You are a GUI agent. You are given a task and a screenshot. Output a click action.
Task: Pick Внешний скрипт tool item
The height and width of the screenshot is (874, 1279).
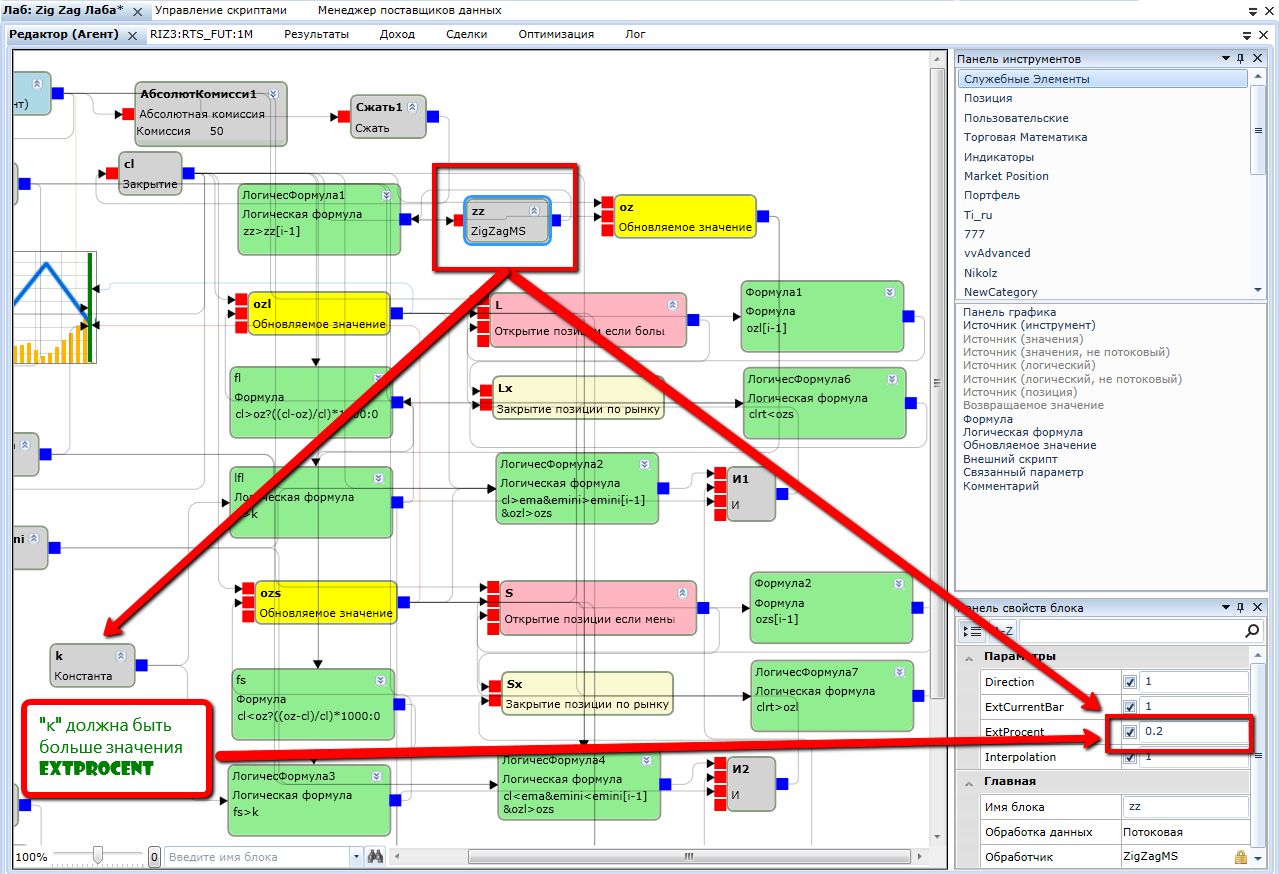click(1009, 459)
